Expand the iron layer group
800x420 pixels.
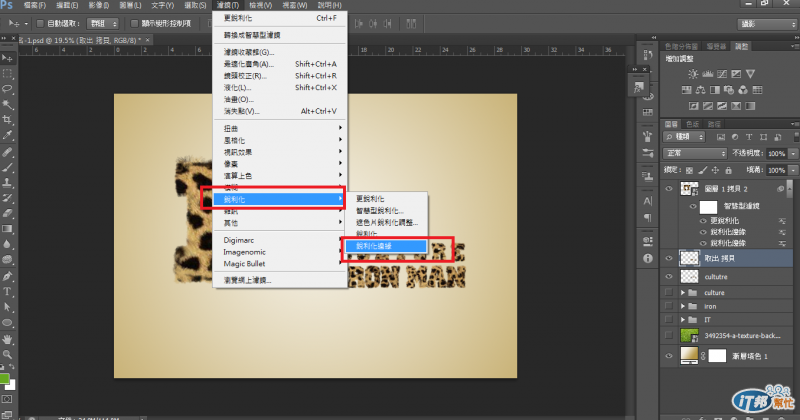683,306
